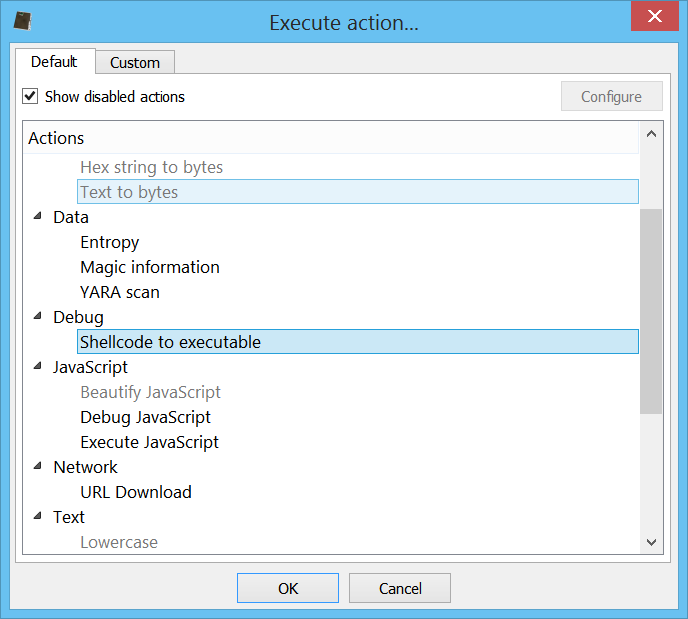Switch to the Custom tab
Screen dimensions: 688x619
tap(135, 62)
